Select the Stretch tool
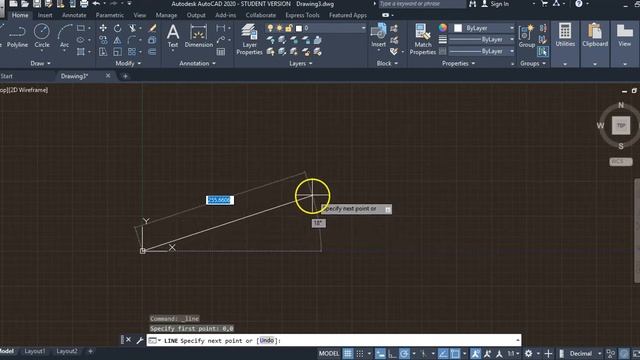The height and width of the screenshot is (360, 640). (103, 52)
